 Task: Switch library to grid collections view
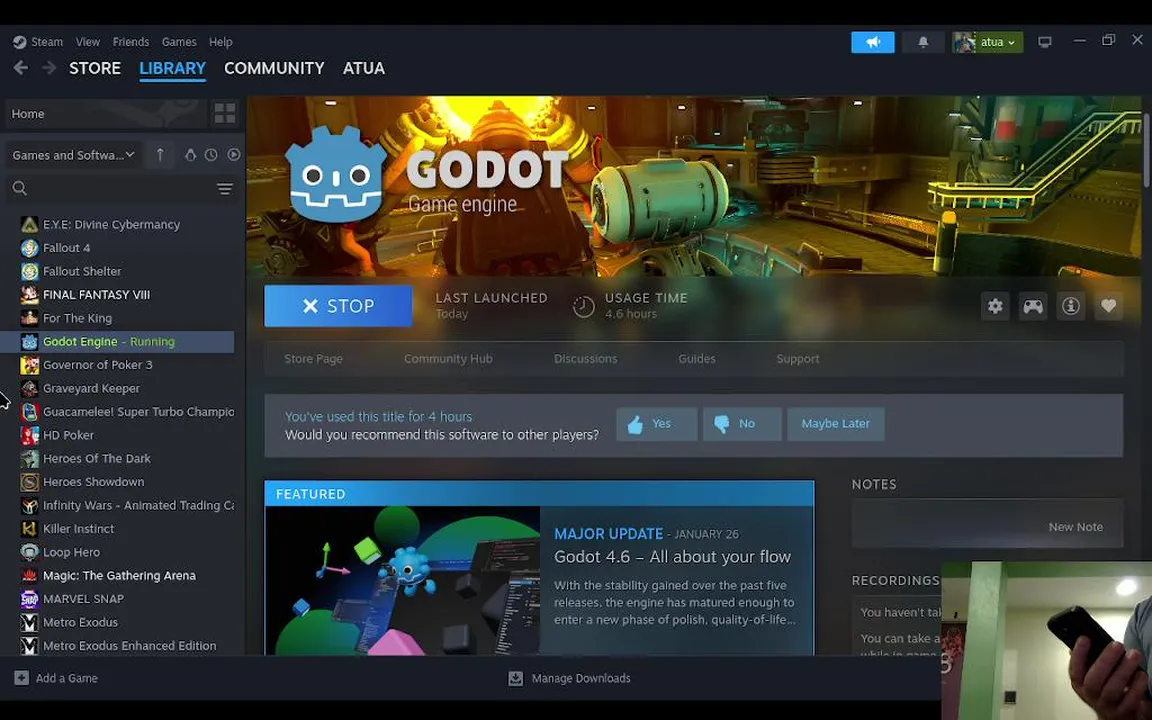[x=225, y=113]
